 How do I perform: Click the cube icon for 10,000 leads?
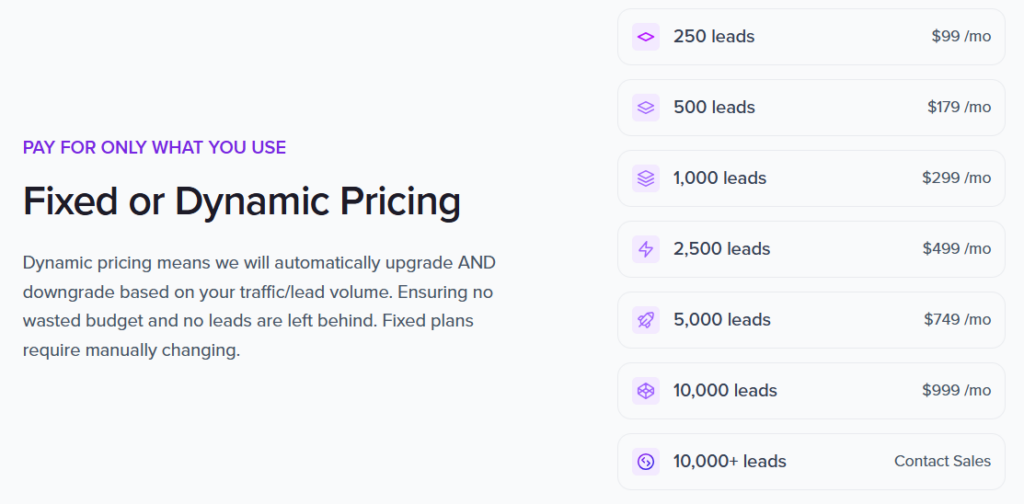646,391
